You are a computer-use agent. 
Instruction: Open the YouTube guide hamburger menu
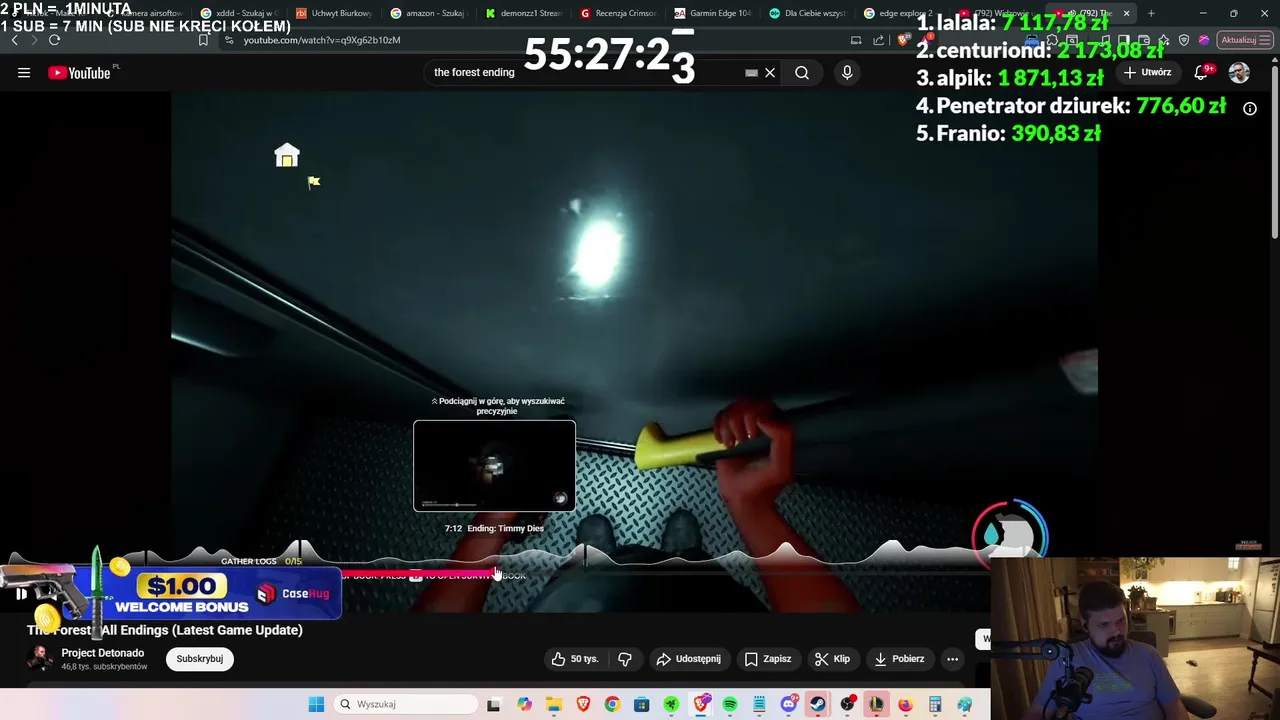click(x=24, y=73)
